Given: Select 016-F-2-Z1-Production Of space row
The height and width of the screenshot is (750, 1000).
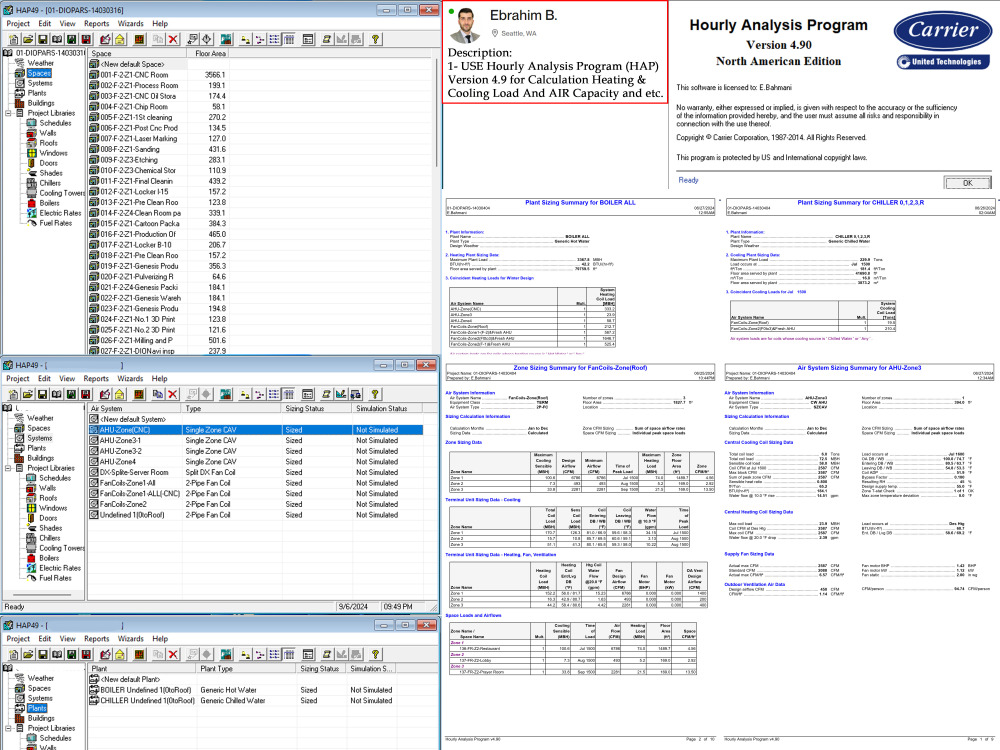Looking at the screenshot, I should point(158,234).
